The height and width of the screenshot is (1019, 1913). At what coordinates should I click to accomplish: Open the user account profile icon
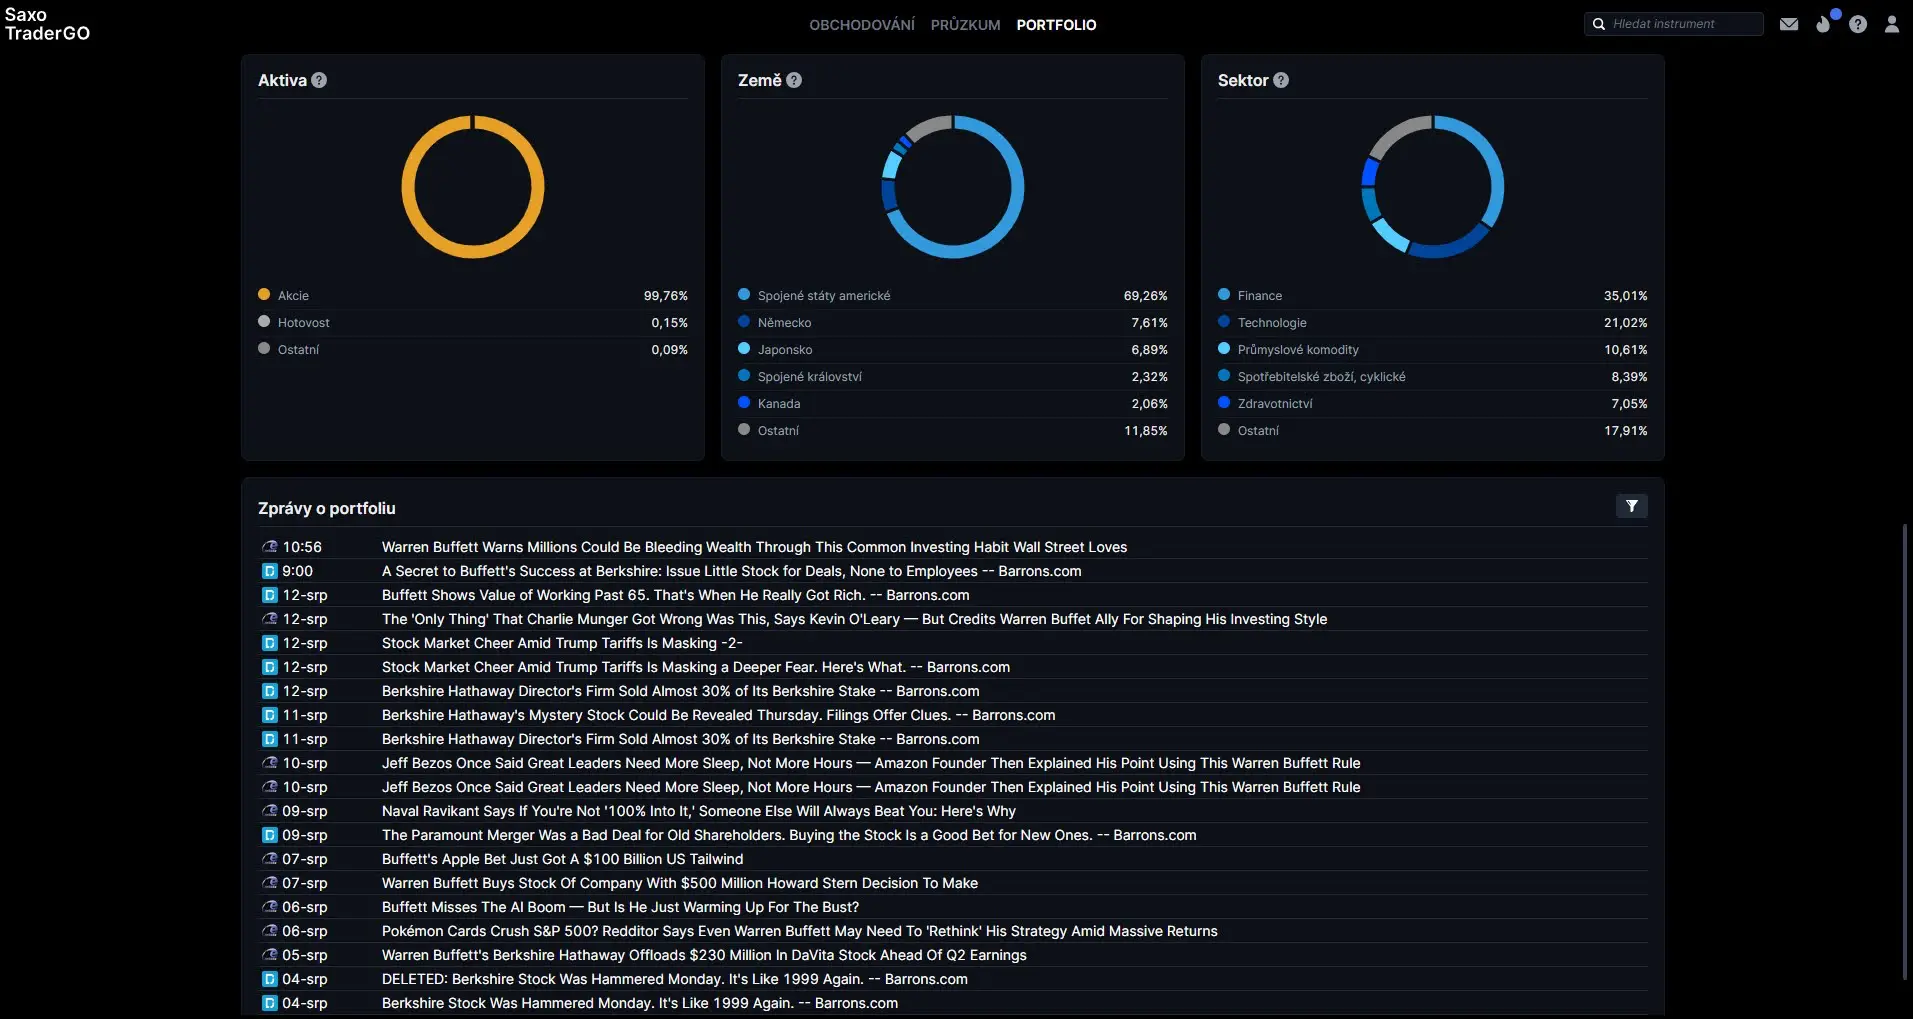coord(1892,24)
